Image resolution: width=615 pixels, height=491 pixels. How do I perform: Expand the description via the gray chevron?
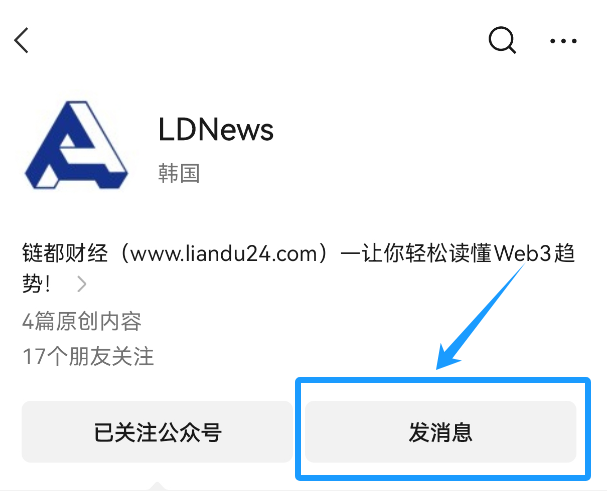82,284
